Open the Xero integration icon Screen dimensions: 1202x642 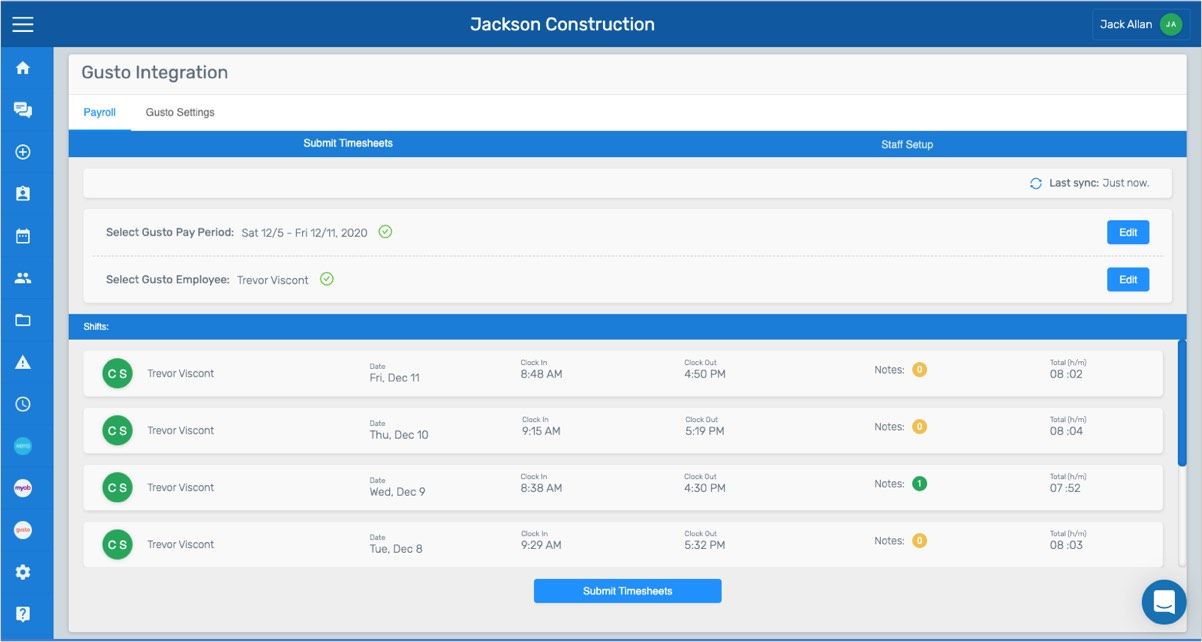23,446
